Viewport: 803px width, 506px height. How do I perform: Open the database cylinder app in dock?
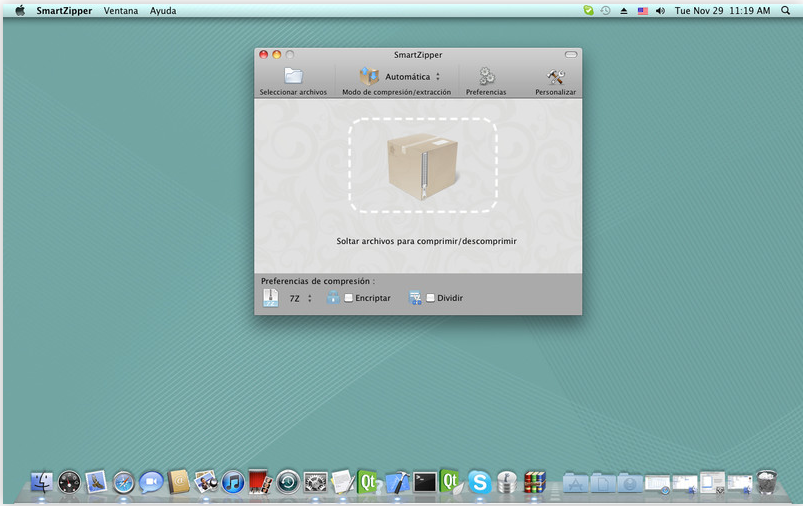pos(506,482)
